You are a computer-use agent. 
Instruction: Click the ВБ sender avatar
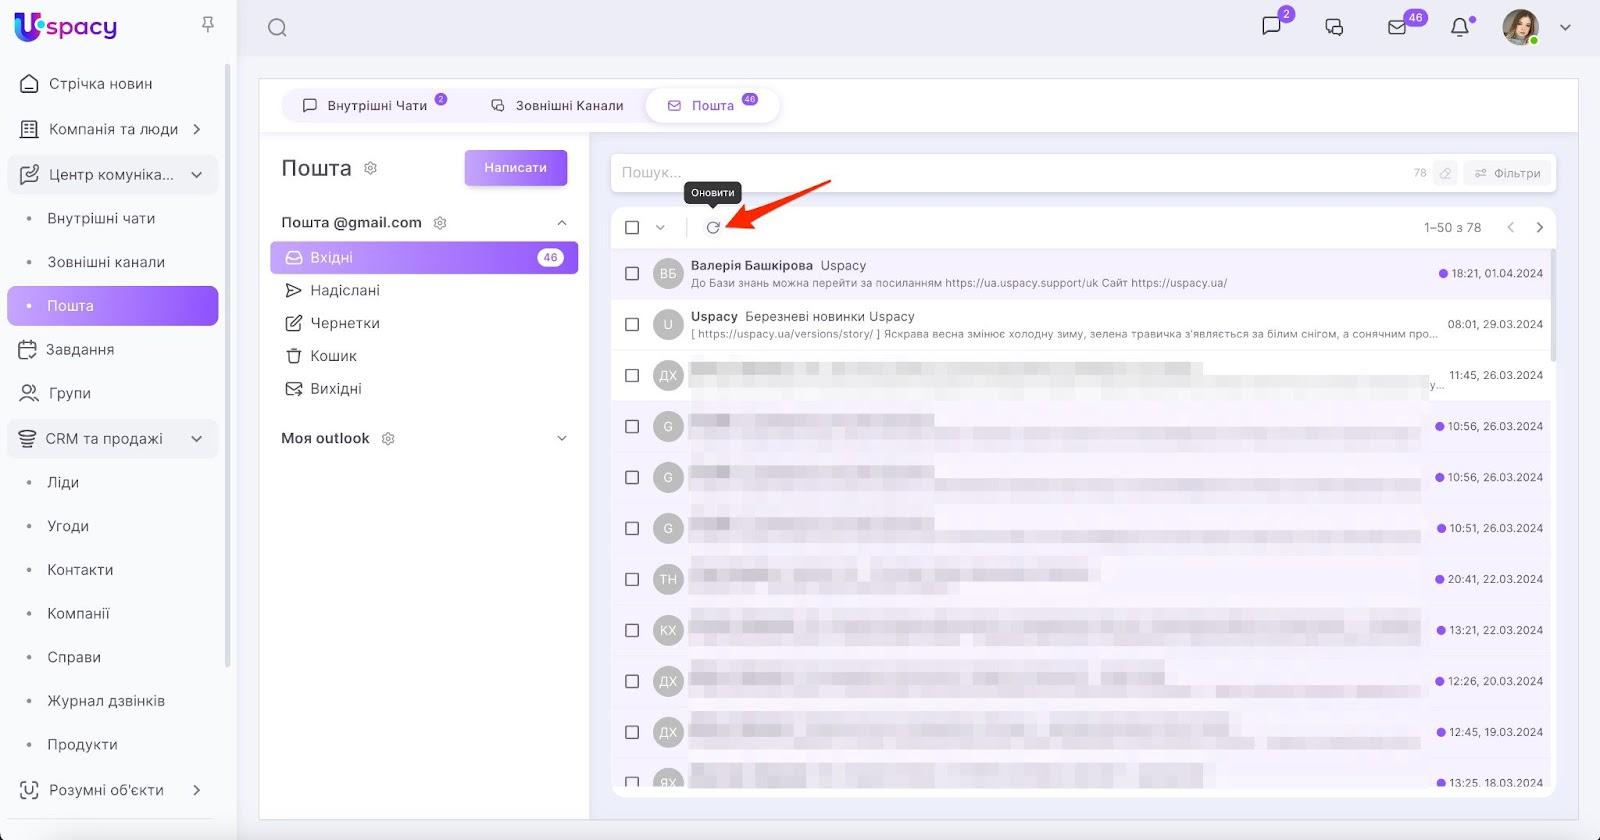coord(668,274)
